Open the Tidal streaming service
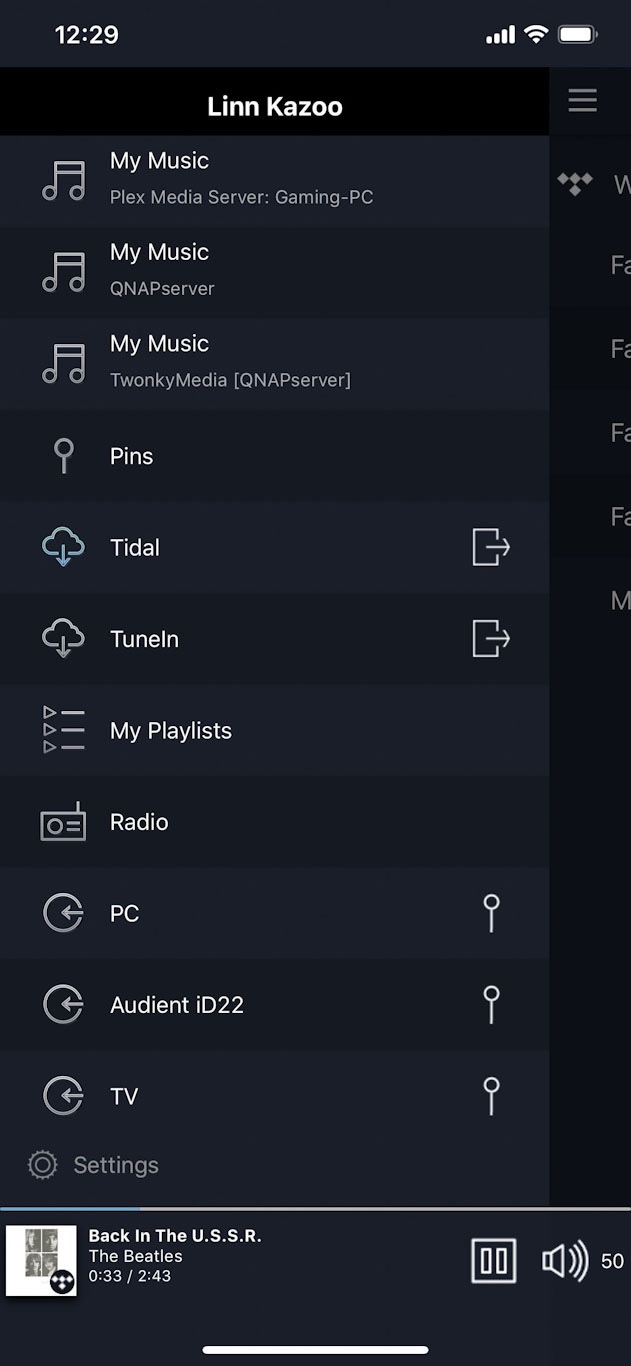631x1366 pixels. point(135,547)
